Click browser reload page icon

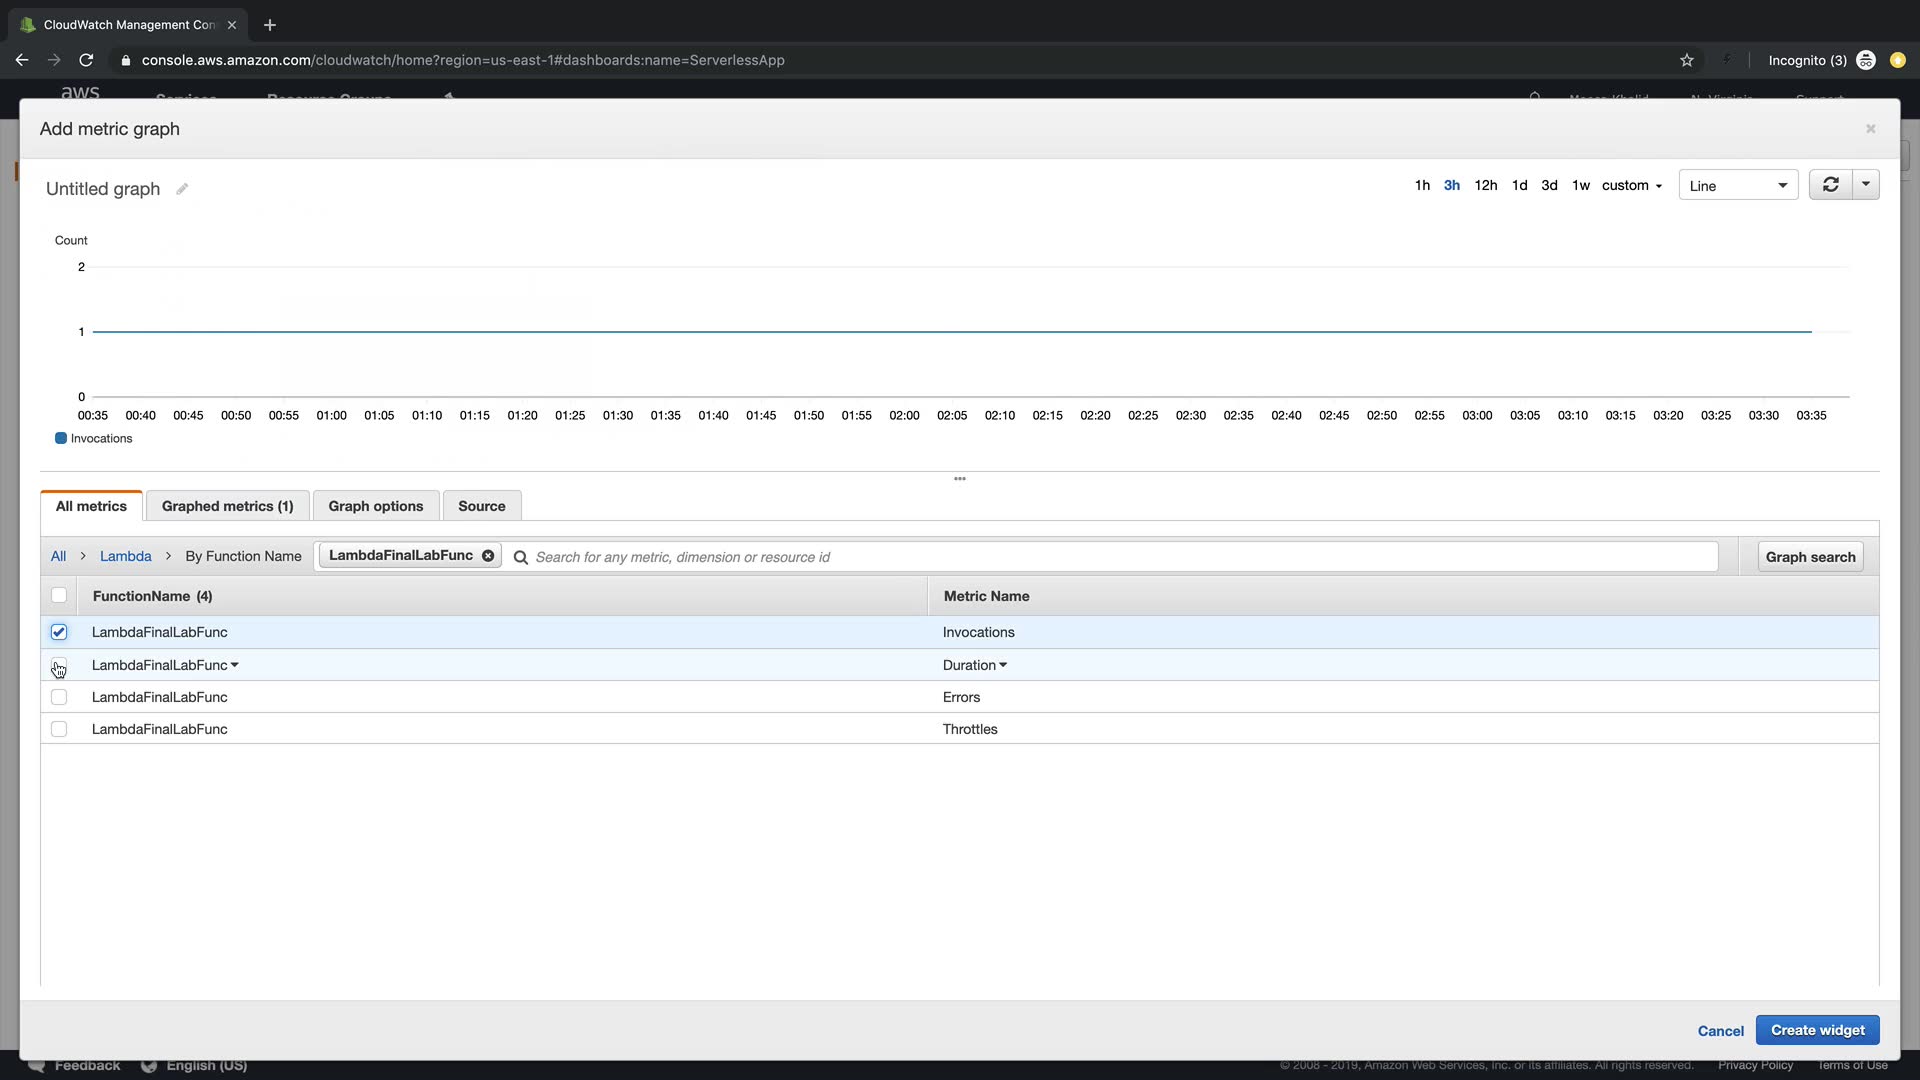click(87, 60)
